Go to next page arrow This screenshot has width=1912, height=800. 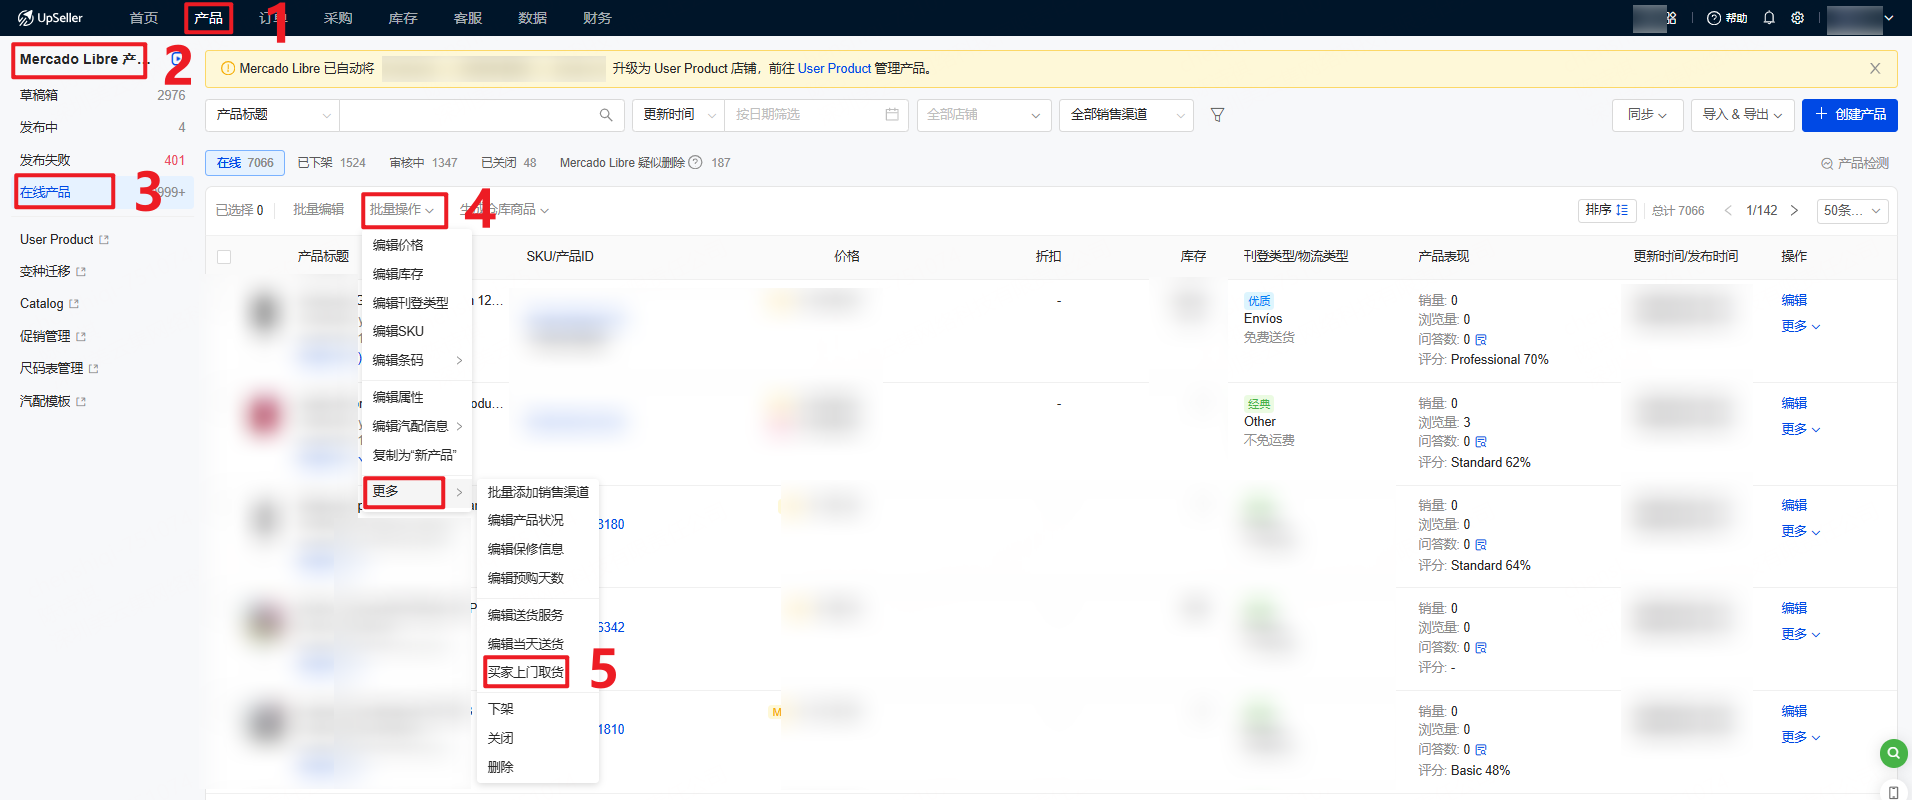tap(1794, 210)
